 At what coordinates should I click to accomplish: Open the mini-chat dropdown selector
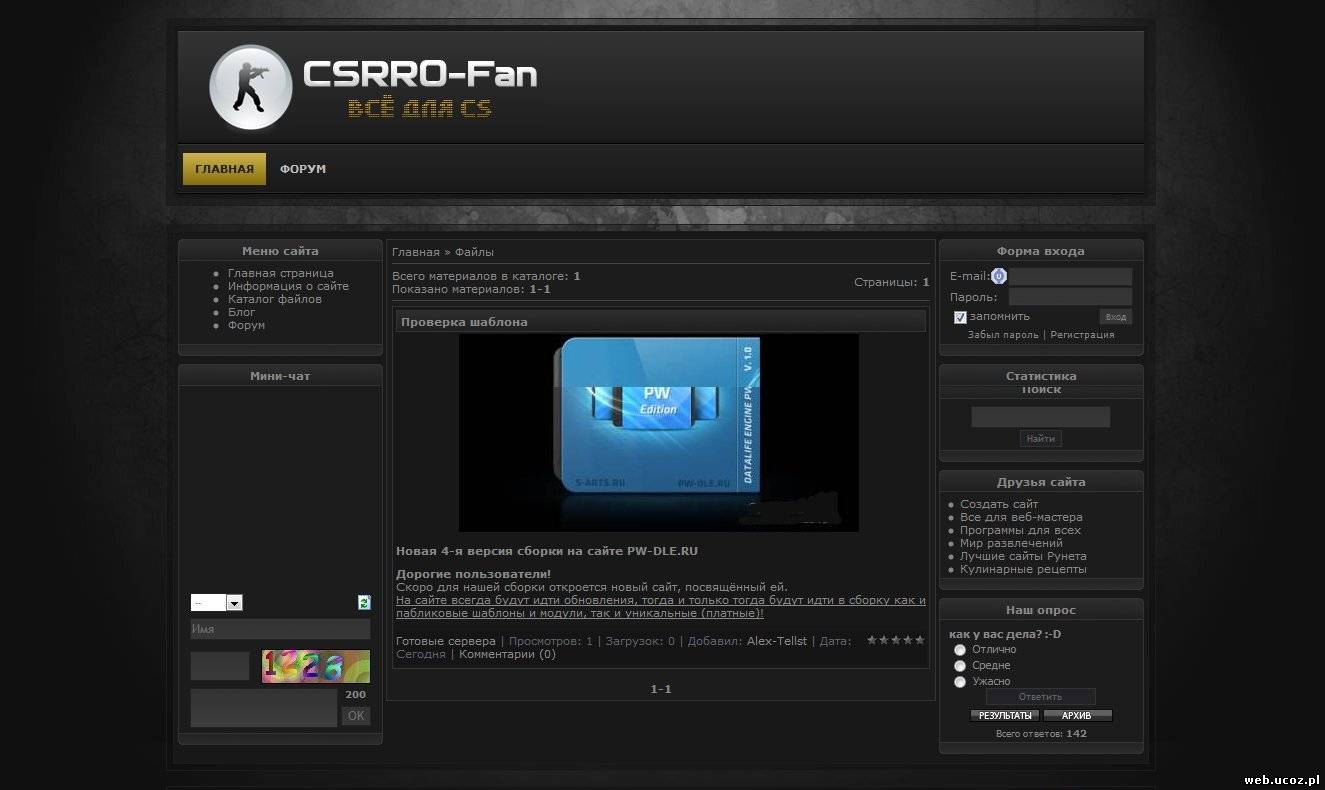pos(217,603)
